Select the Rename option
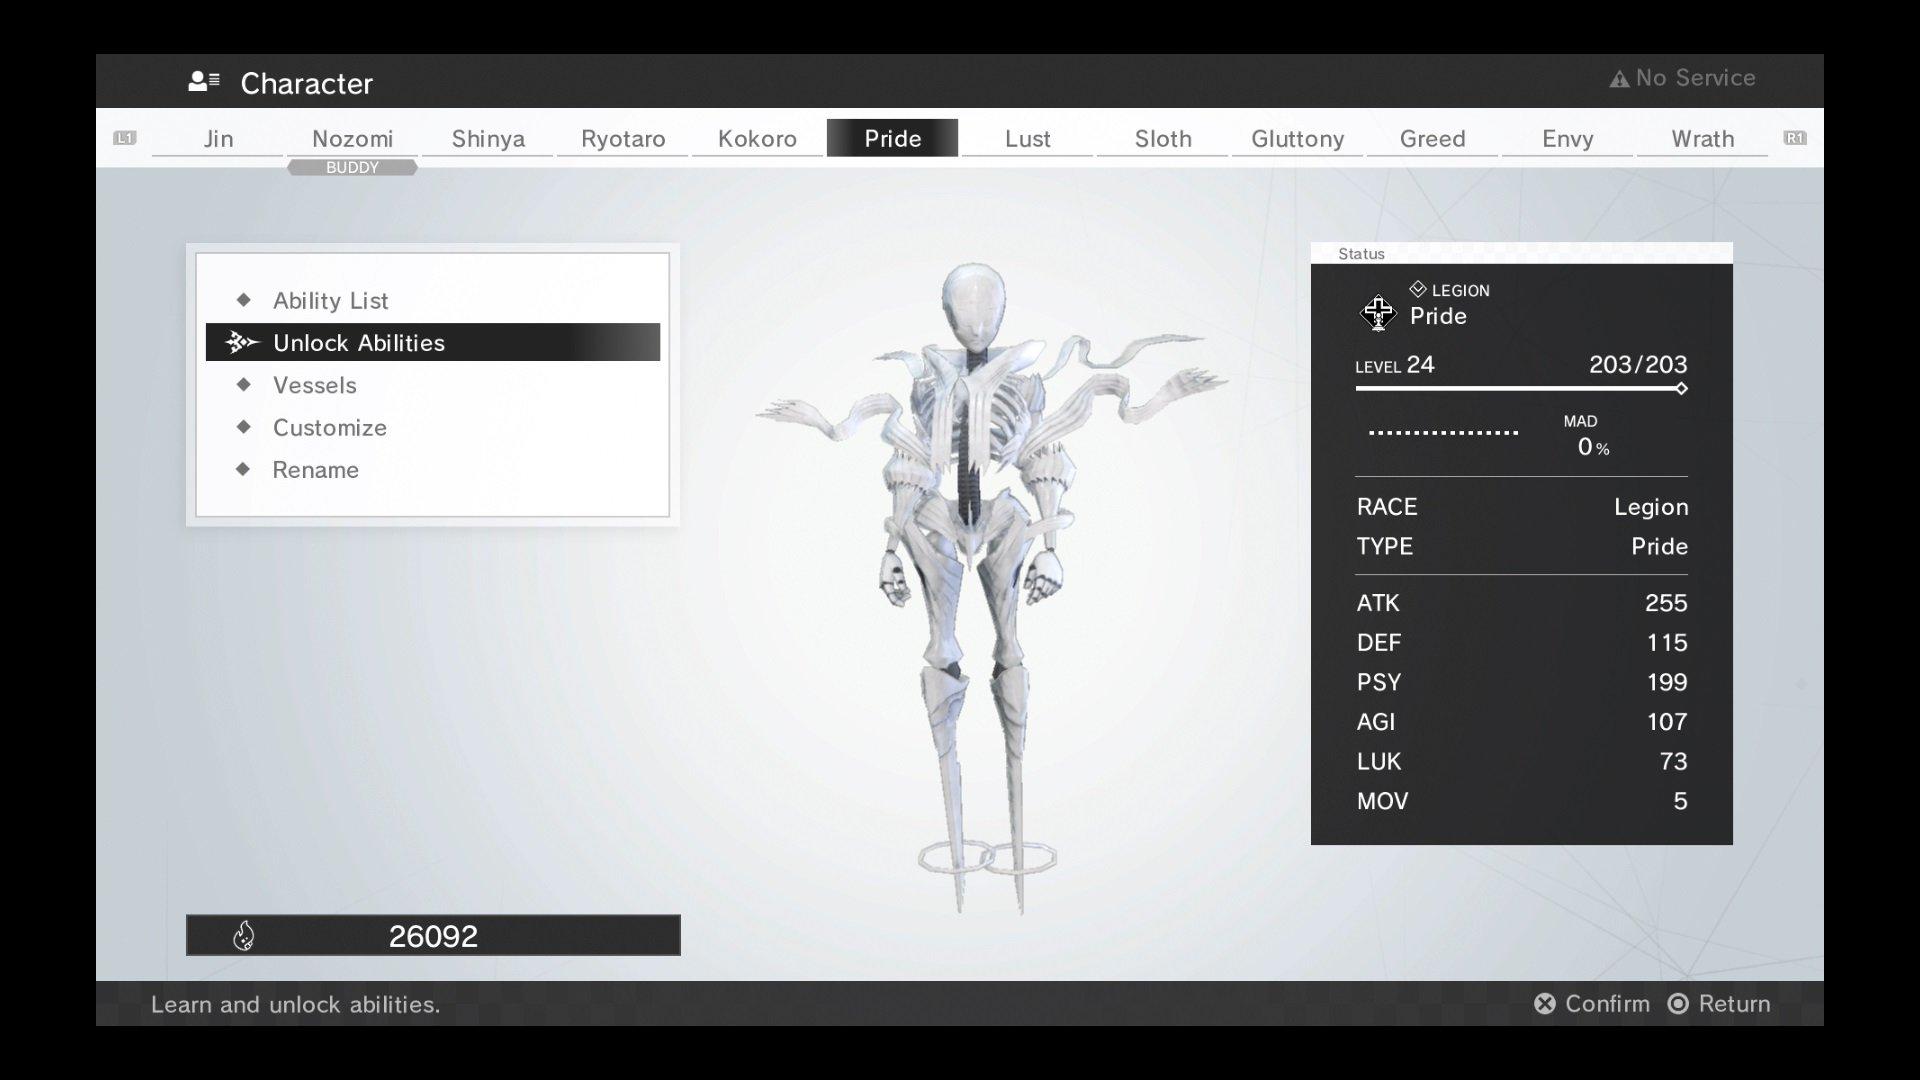 pyautogui.click(x=315, y=470)
